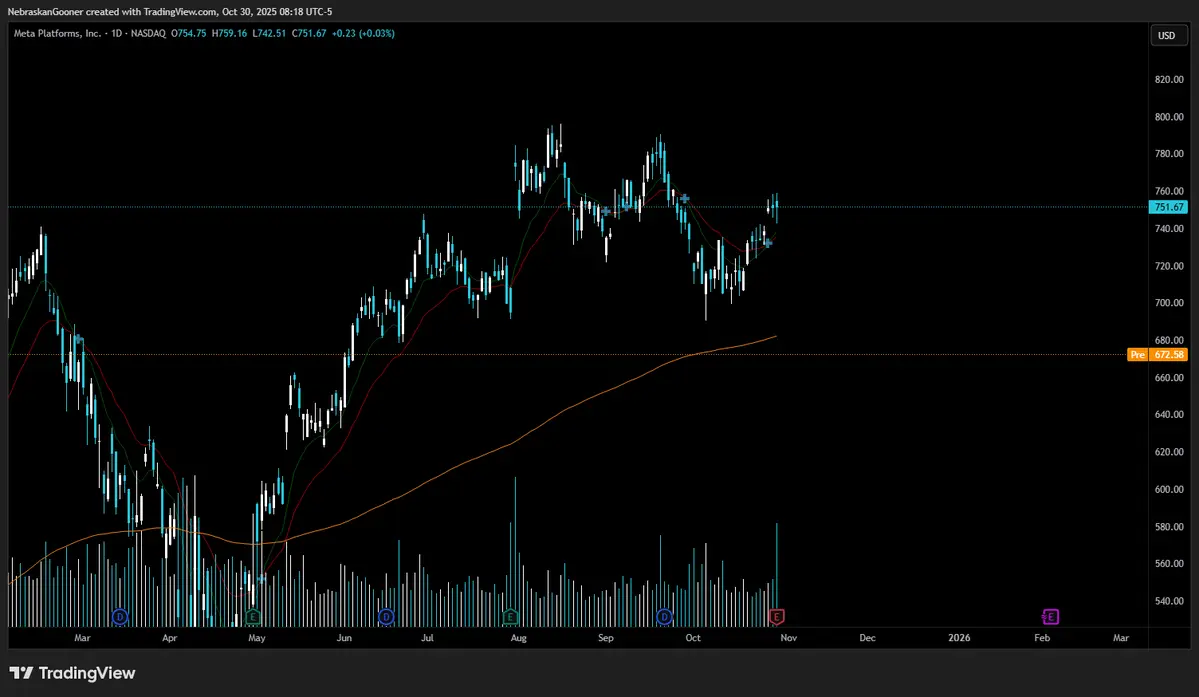
Task: Click the 800.00 price scale label
Action: [1168, 117]
